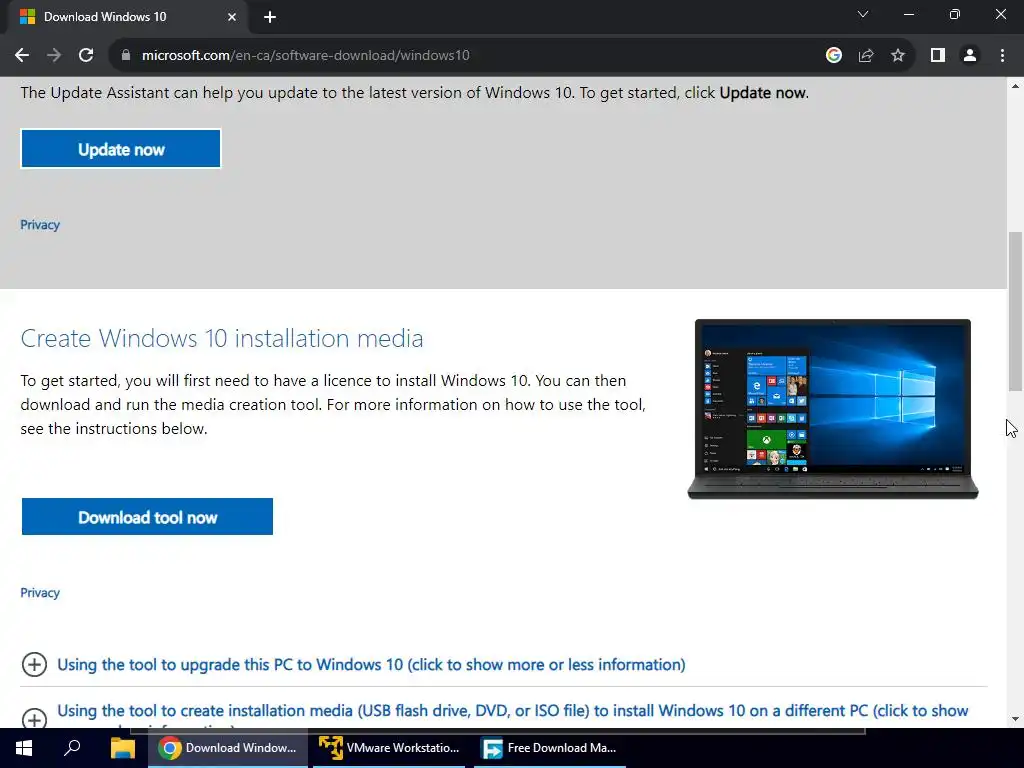Click the Update now button
Screen dimensions: 1024x768
121,149
